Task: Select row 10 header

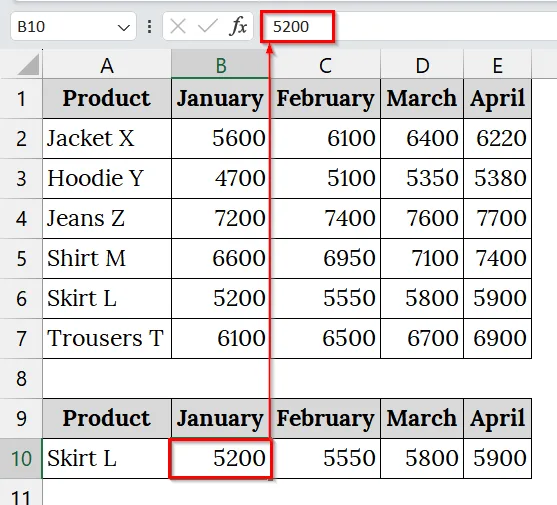Action: (x=21, y=458)
